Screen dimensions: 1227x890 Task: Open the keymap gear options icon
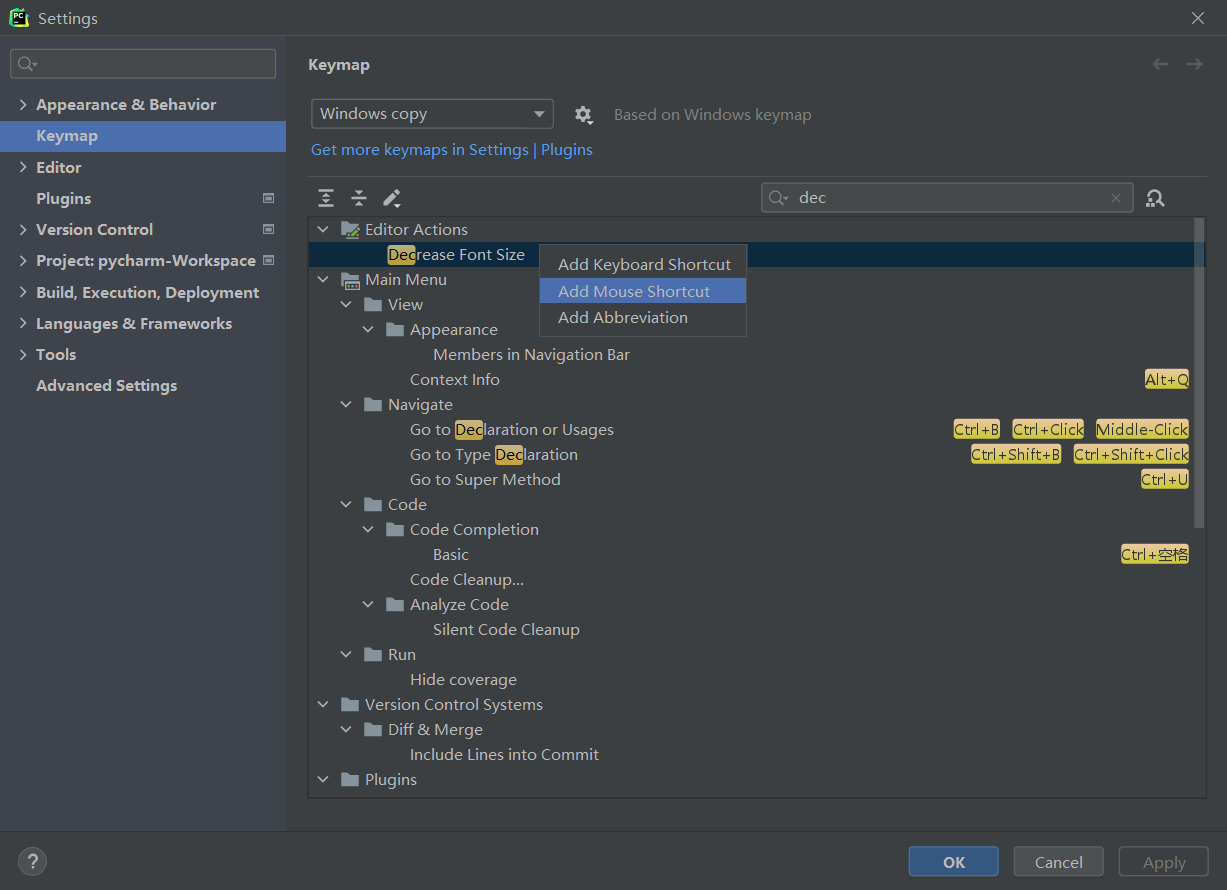(x=584, y=115)
